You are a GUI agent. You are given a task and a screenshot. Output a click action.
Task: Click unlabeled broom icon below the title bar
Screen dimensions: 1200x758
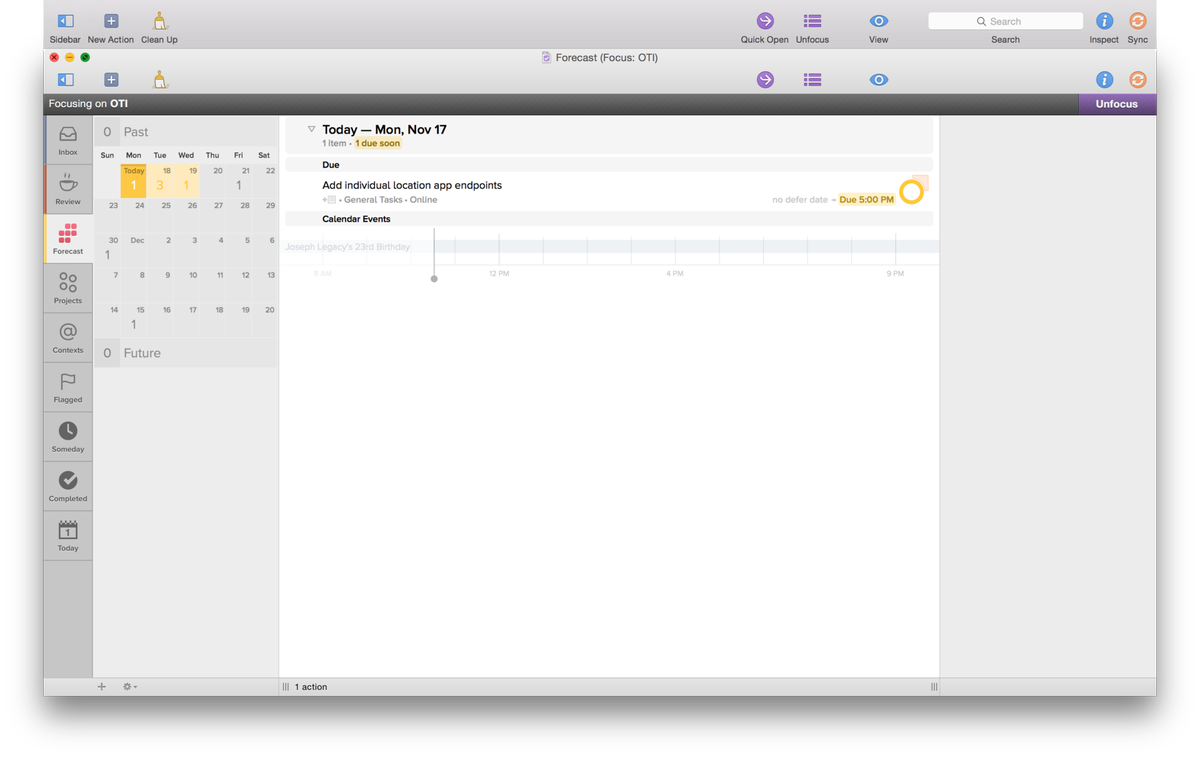click(x=159, y=80)
